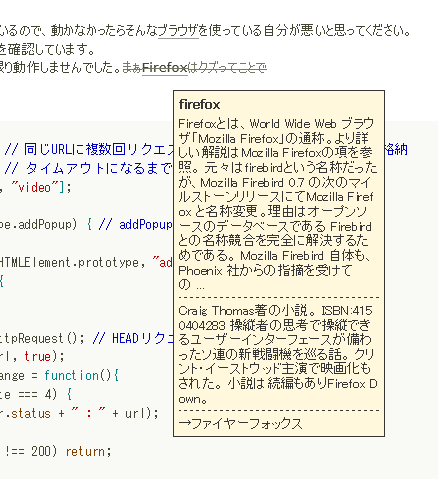Click the を確認しています sentence

click(x=47, y=50)
